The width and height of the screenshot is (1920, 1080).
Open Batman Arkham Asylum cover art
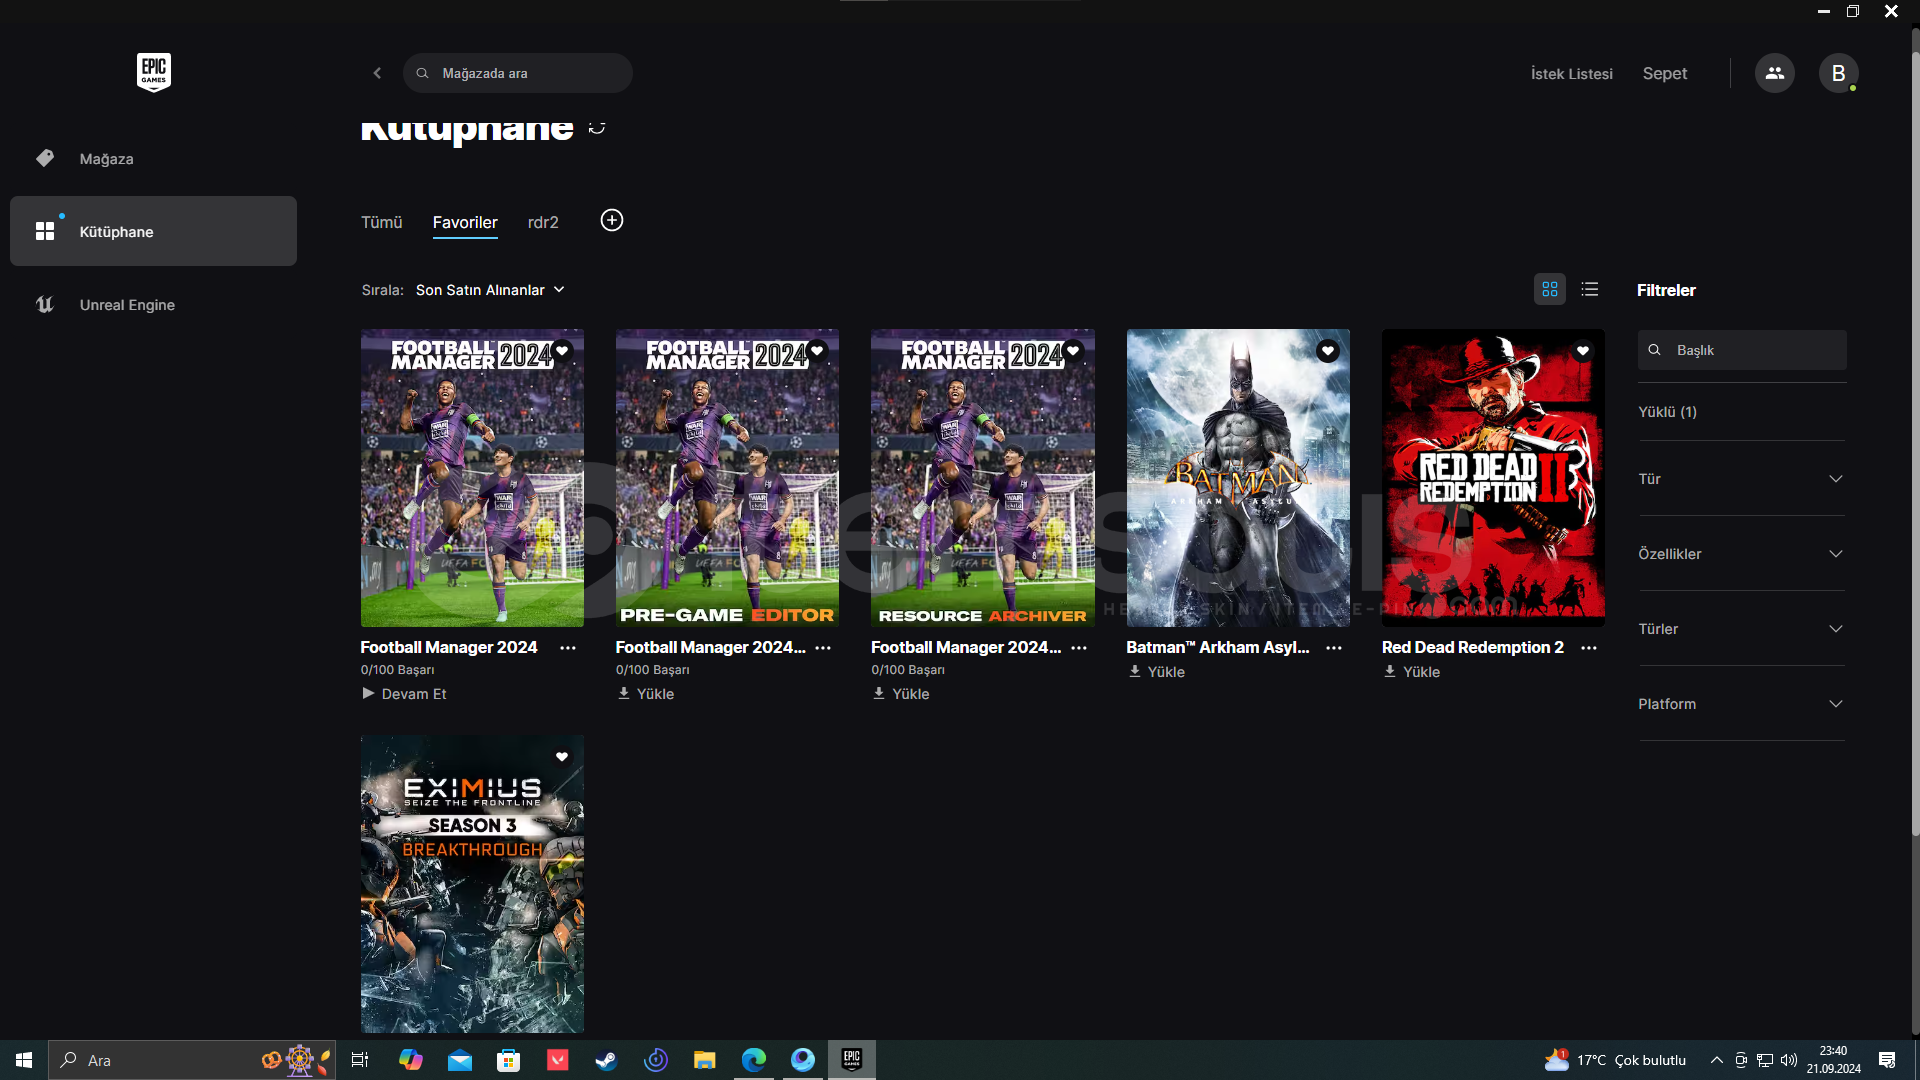pyautogui.click(x=1238, y=478)
